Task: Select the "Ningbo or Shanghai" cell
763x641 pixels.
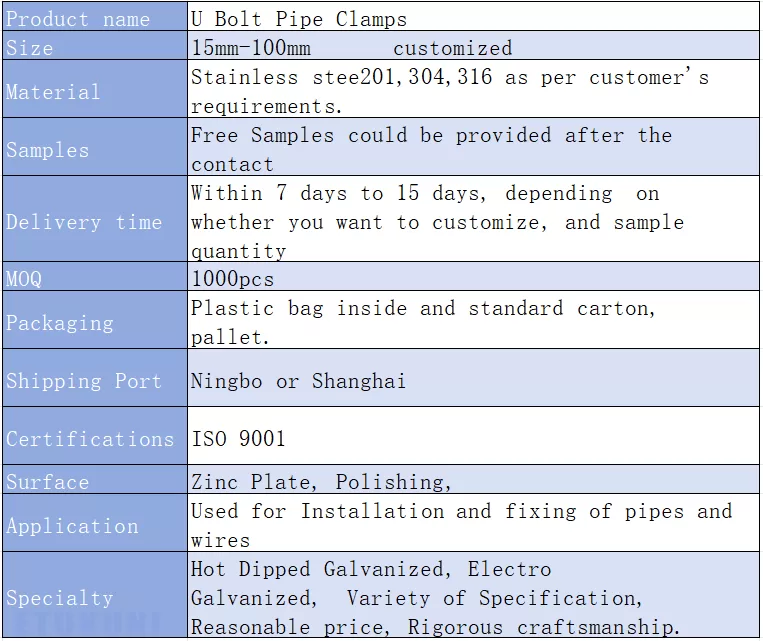Action: coord(472,380)
